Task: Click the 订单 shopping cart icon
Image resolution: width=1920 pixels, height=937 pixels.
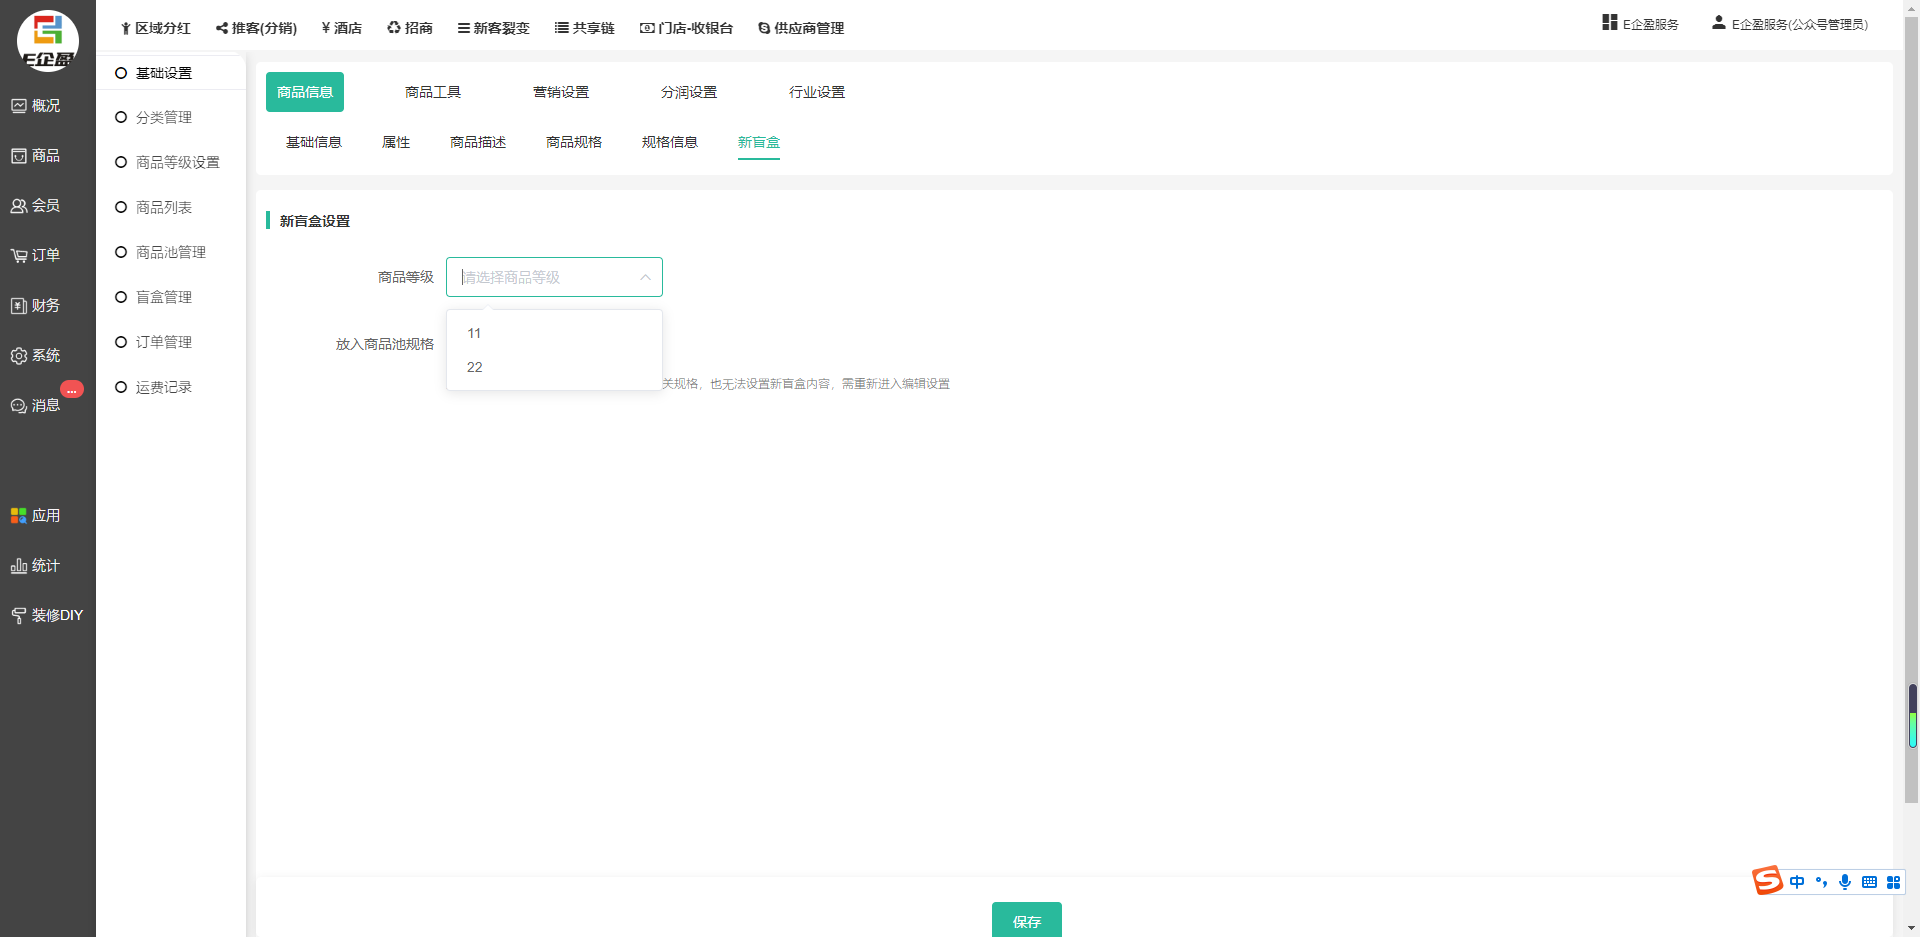Action: pyautogui.click(x=19, y=256)
